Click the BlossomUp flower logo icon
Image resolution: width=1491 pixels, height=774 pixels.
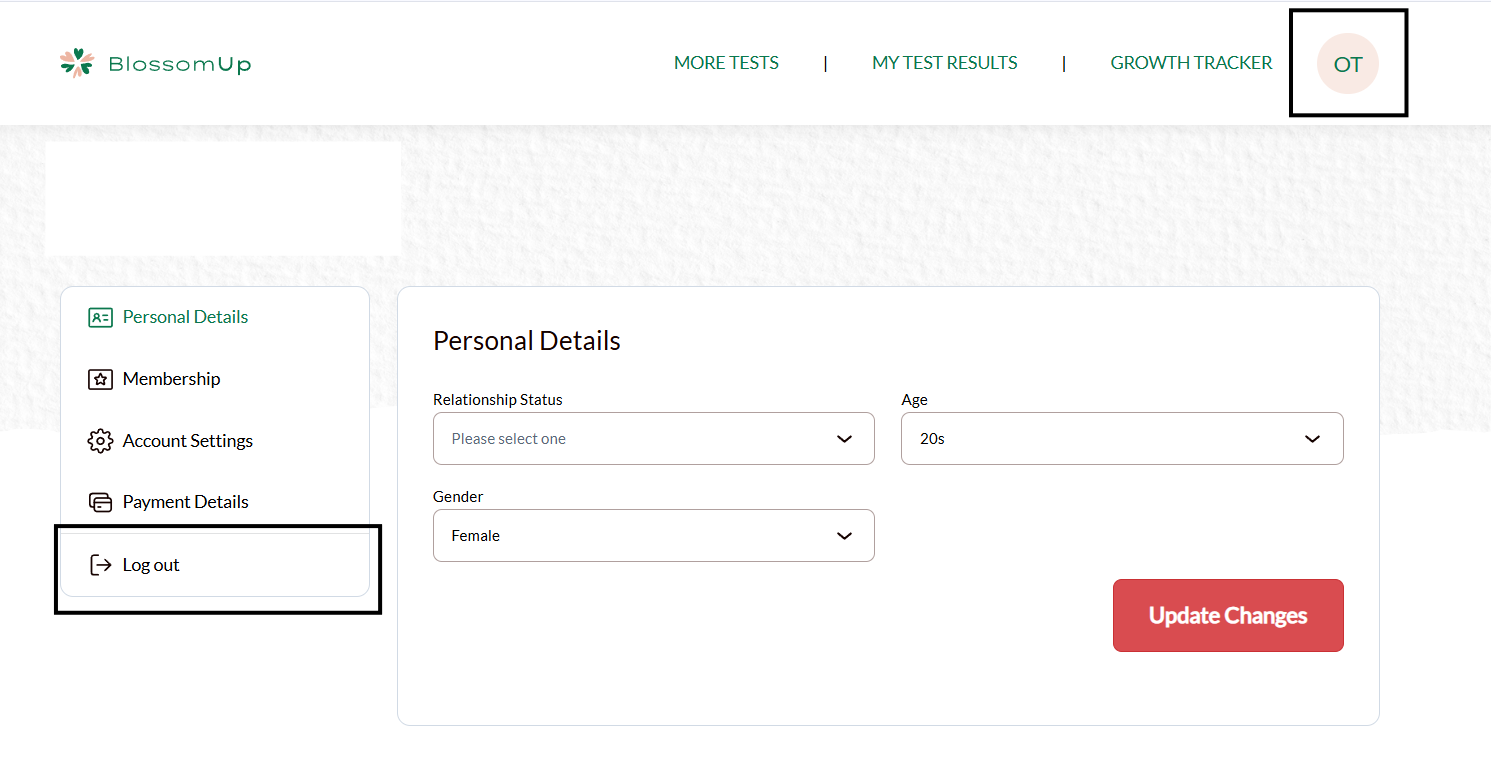77,63
